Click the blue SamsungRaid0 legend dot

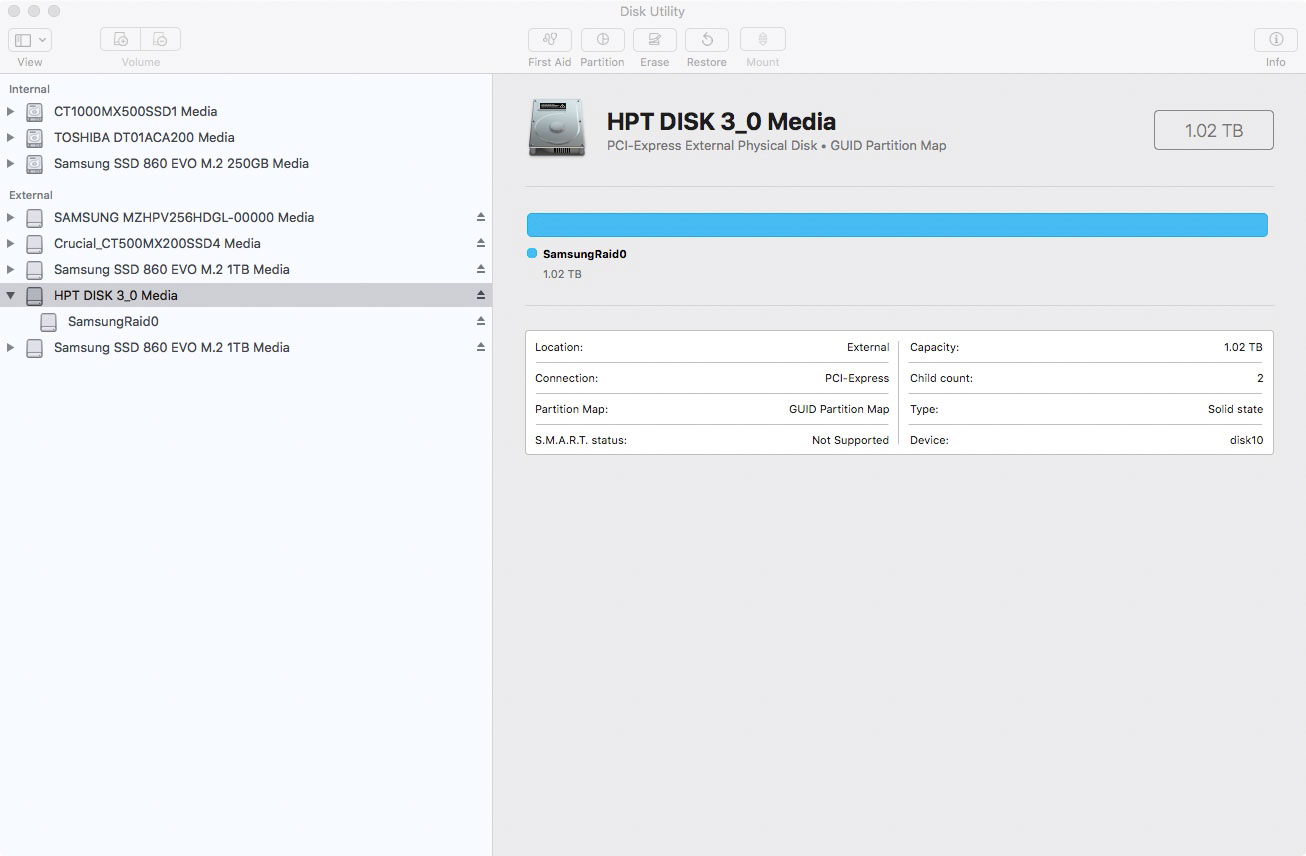coord(532,253)
